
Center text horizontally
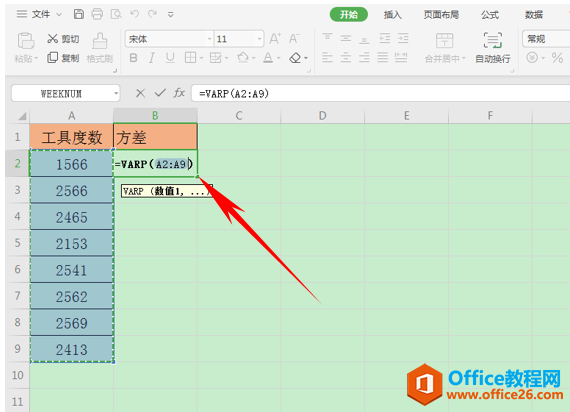point(346,57)
